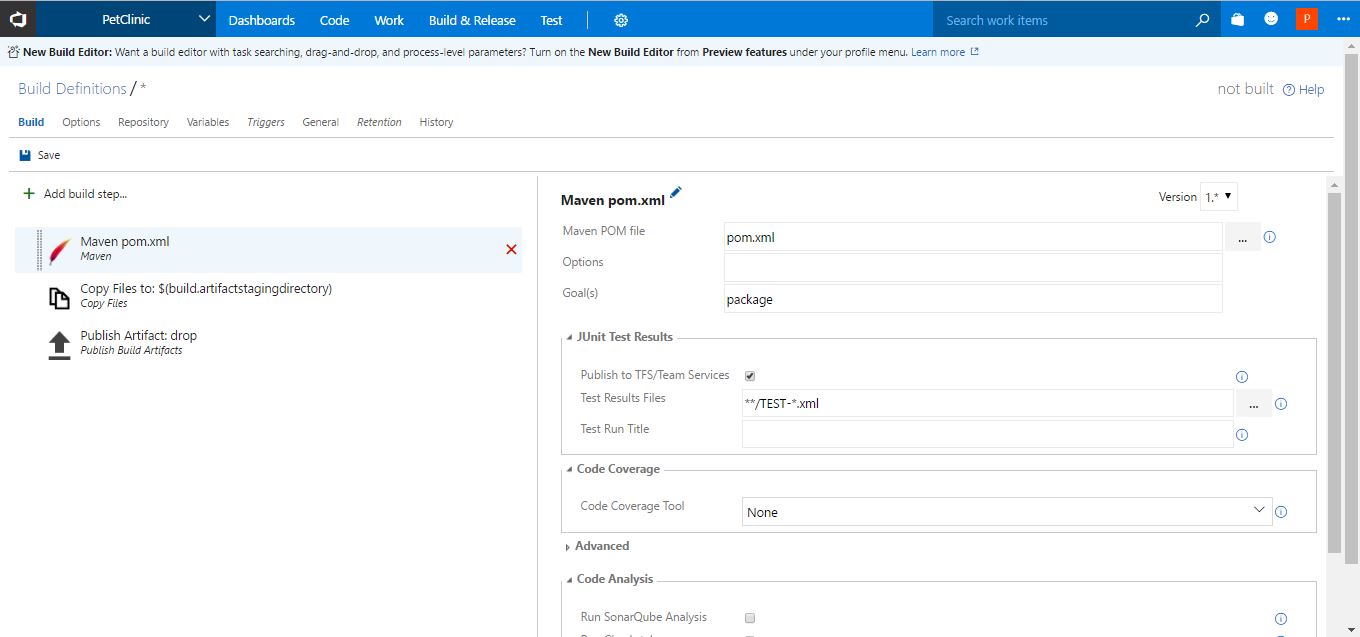Switch to the General tab
The image size is (1360, 637).
coord(321,122)
